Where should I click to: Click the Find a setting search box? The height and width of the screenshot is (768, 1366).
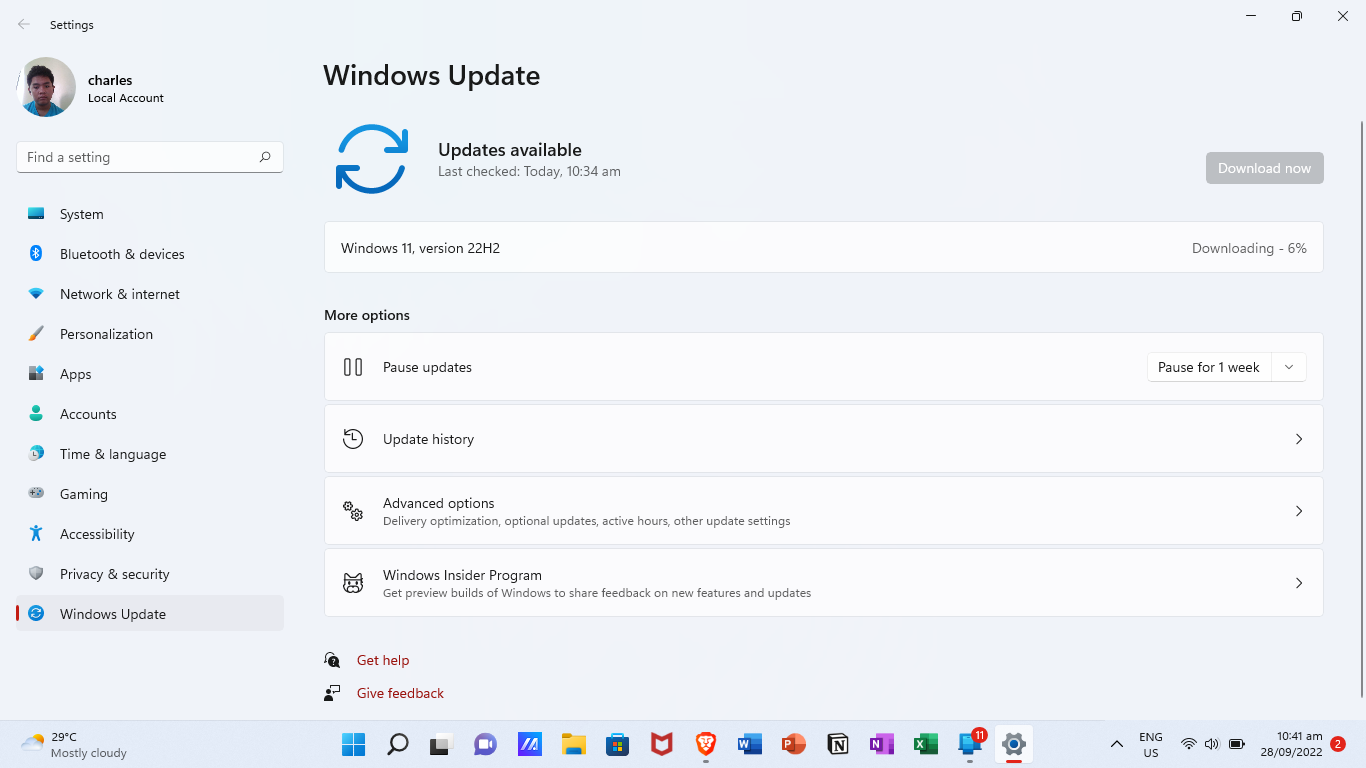150,157
